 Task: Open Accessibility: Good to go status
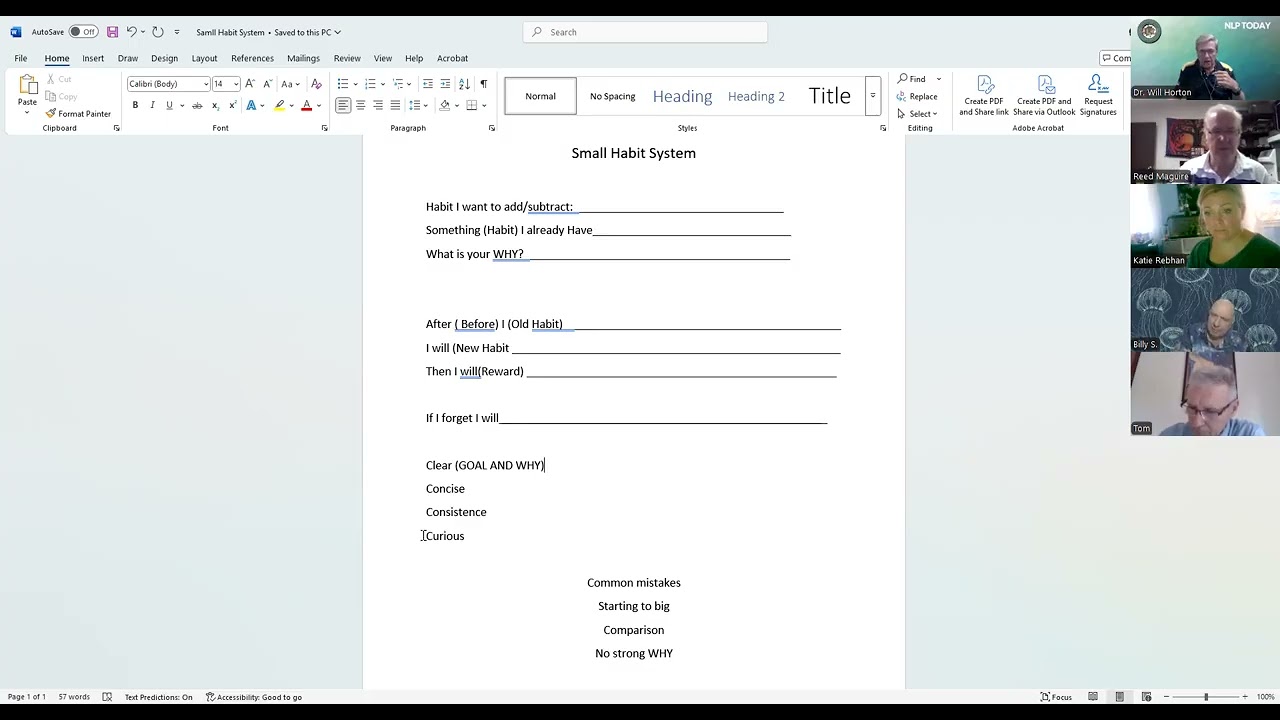click(254, 697)
